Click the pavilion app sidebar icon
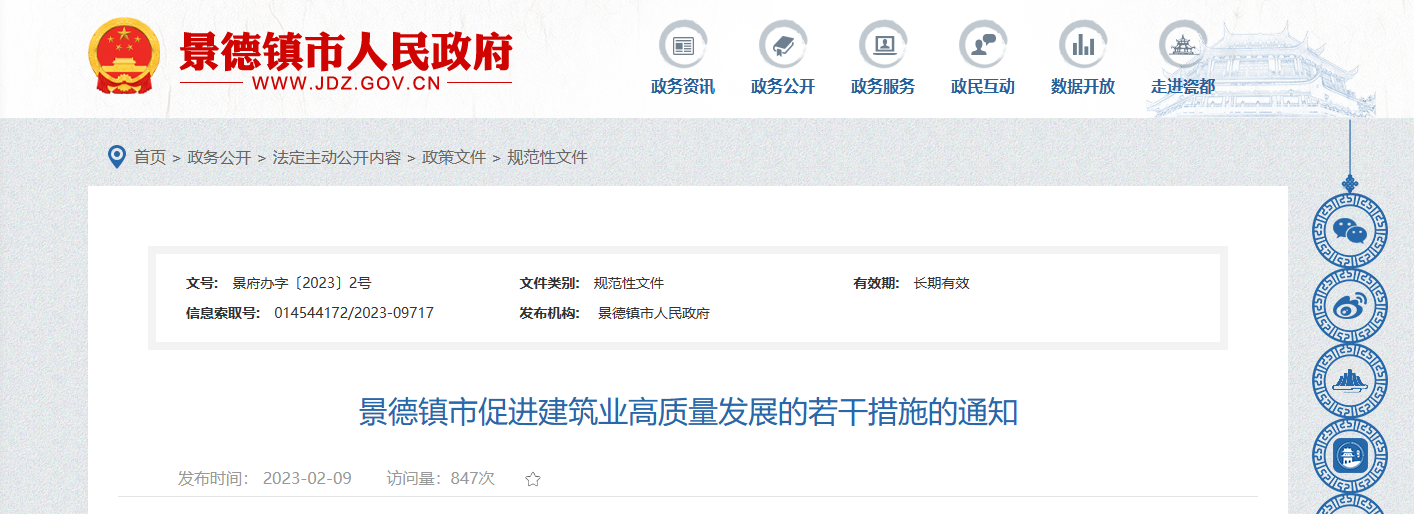 (1350, 457)
